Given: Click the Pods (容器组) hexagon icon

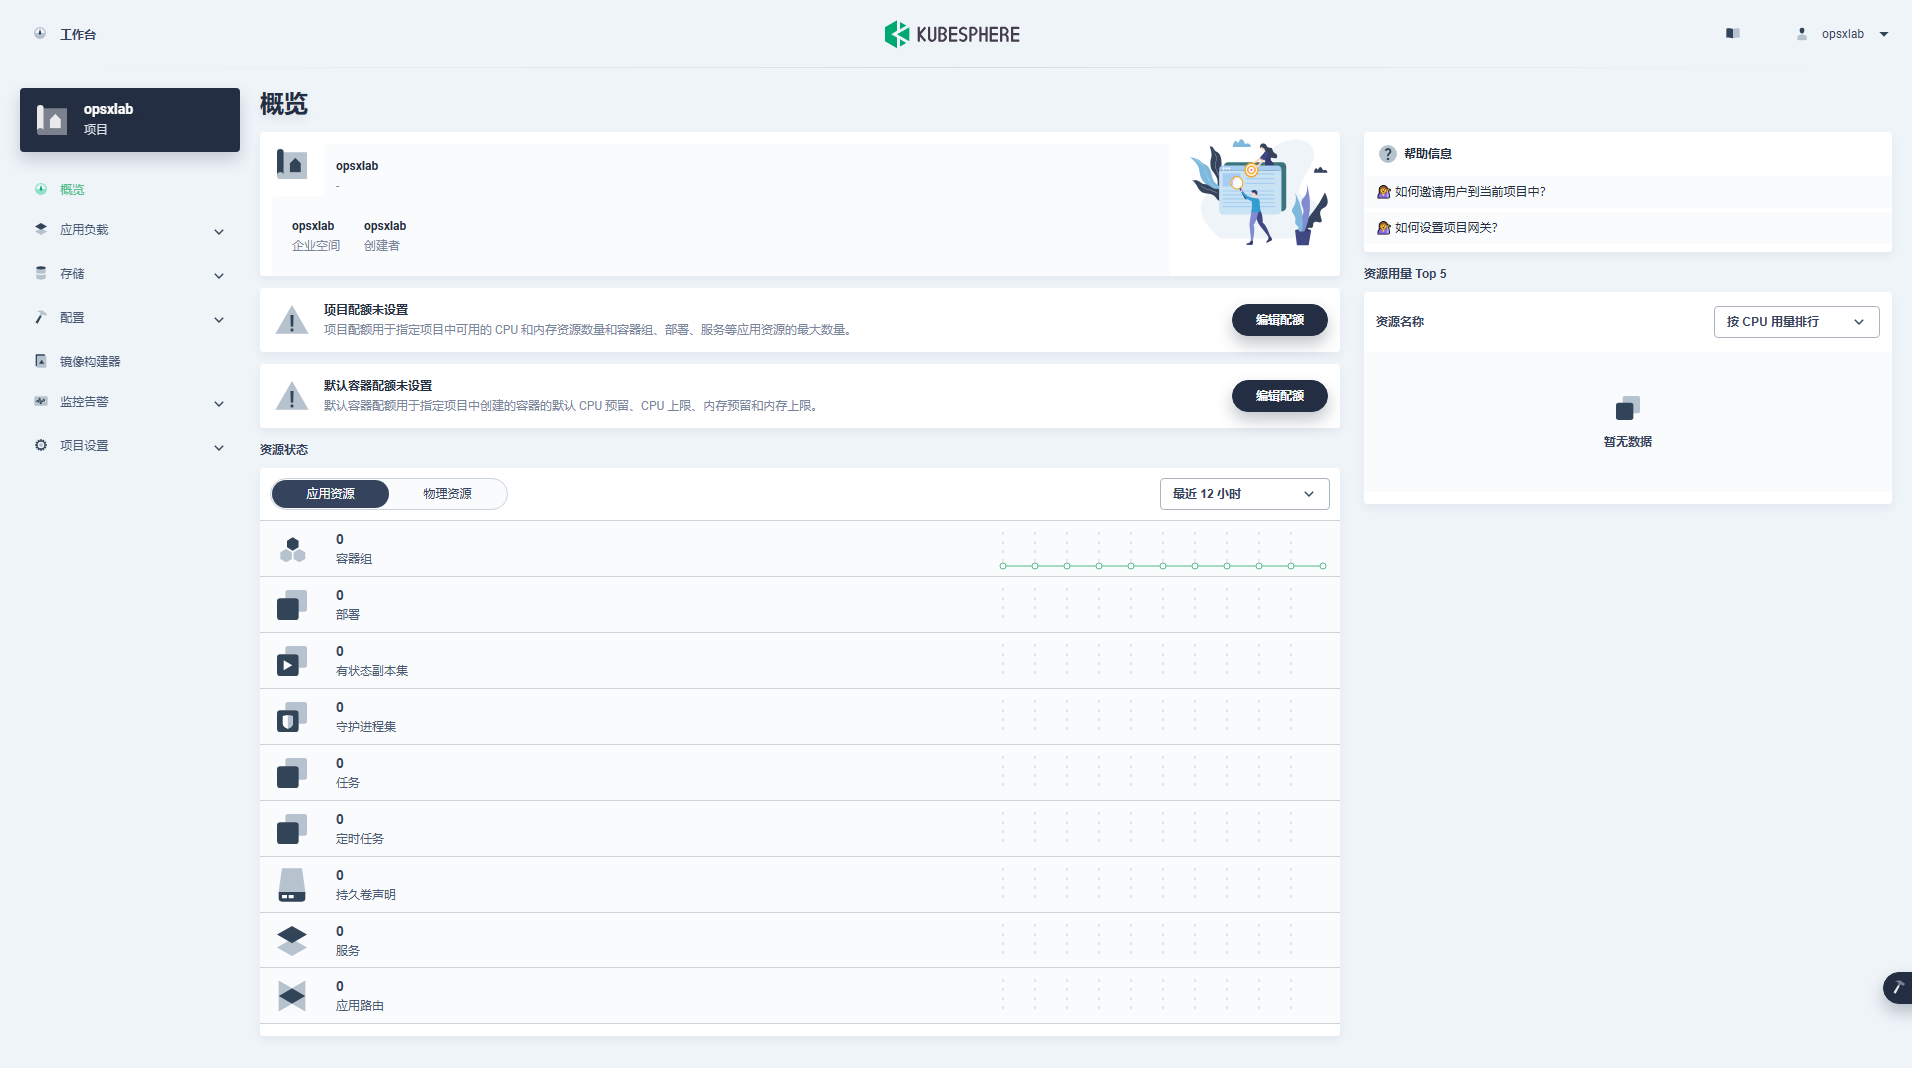Looking at the screenshot, I should pyautogui.click(x=292, y=549).
